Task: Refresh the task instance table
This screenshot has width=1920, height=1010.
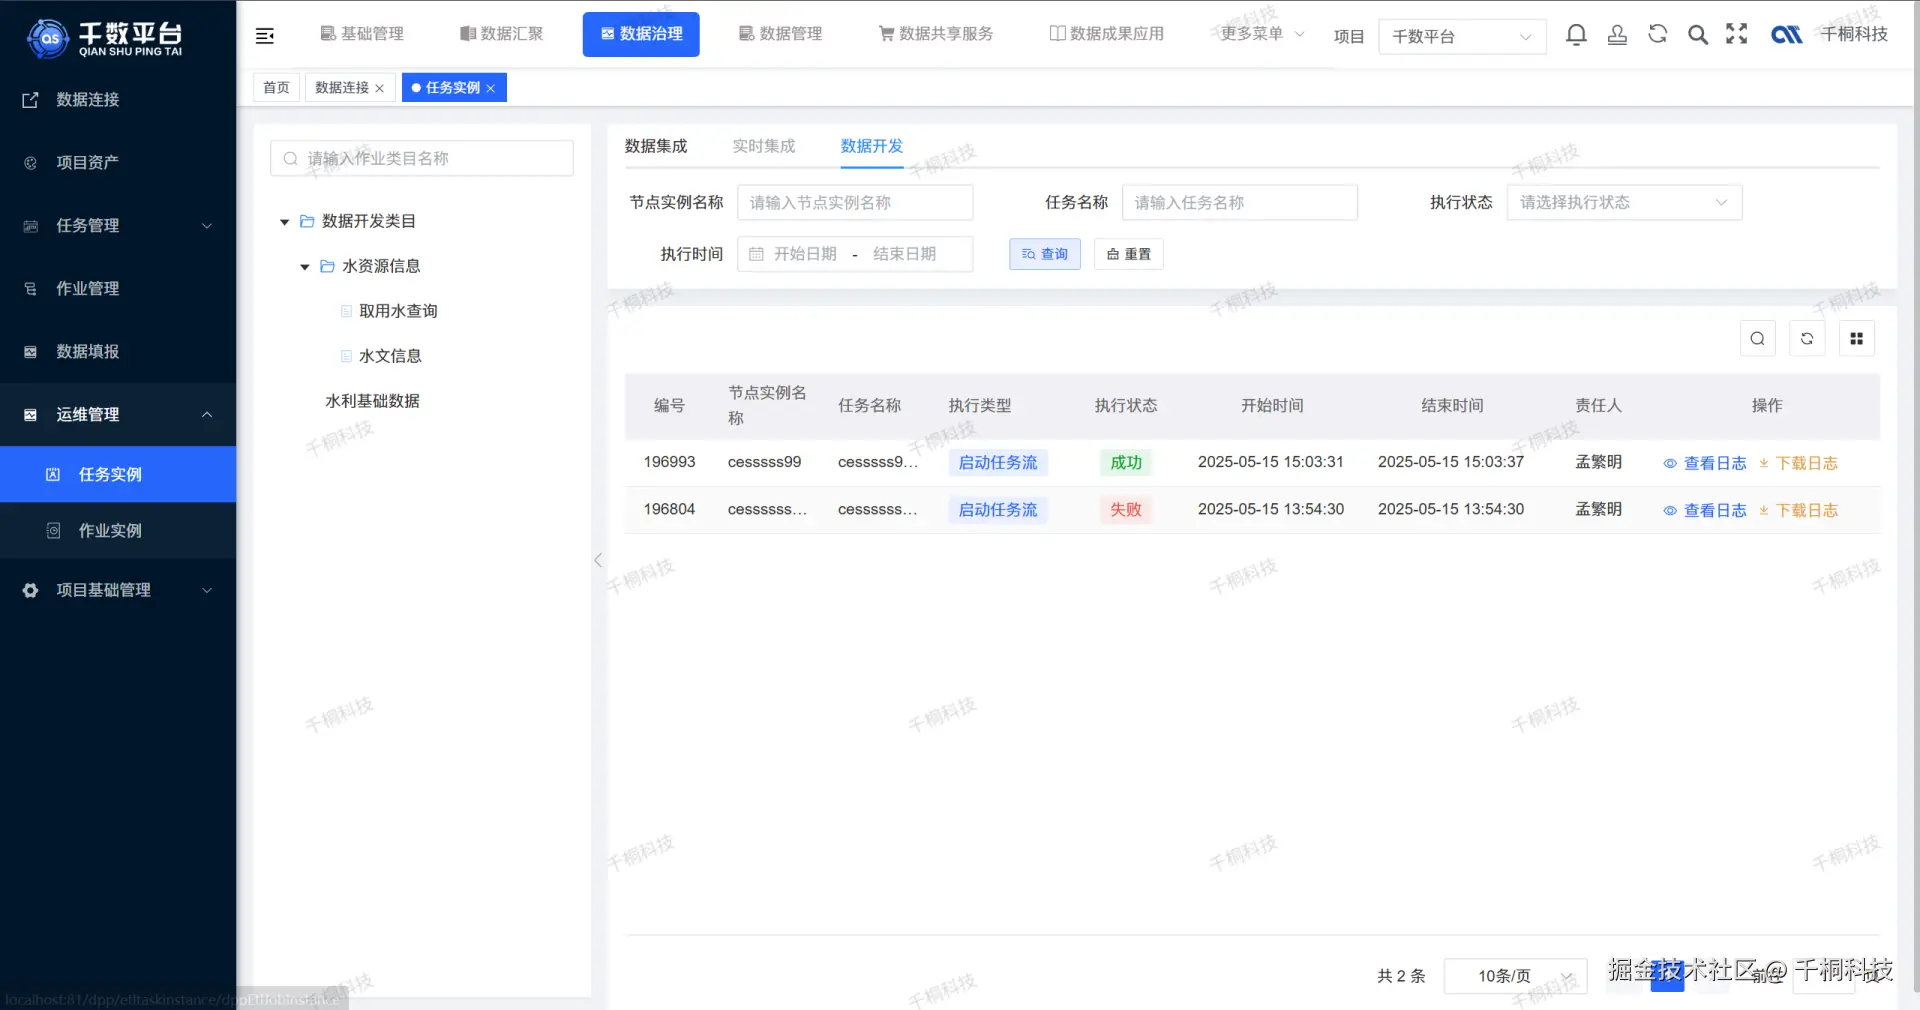Action: point(1807,339)
